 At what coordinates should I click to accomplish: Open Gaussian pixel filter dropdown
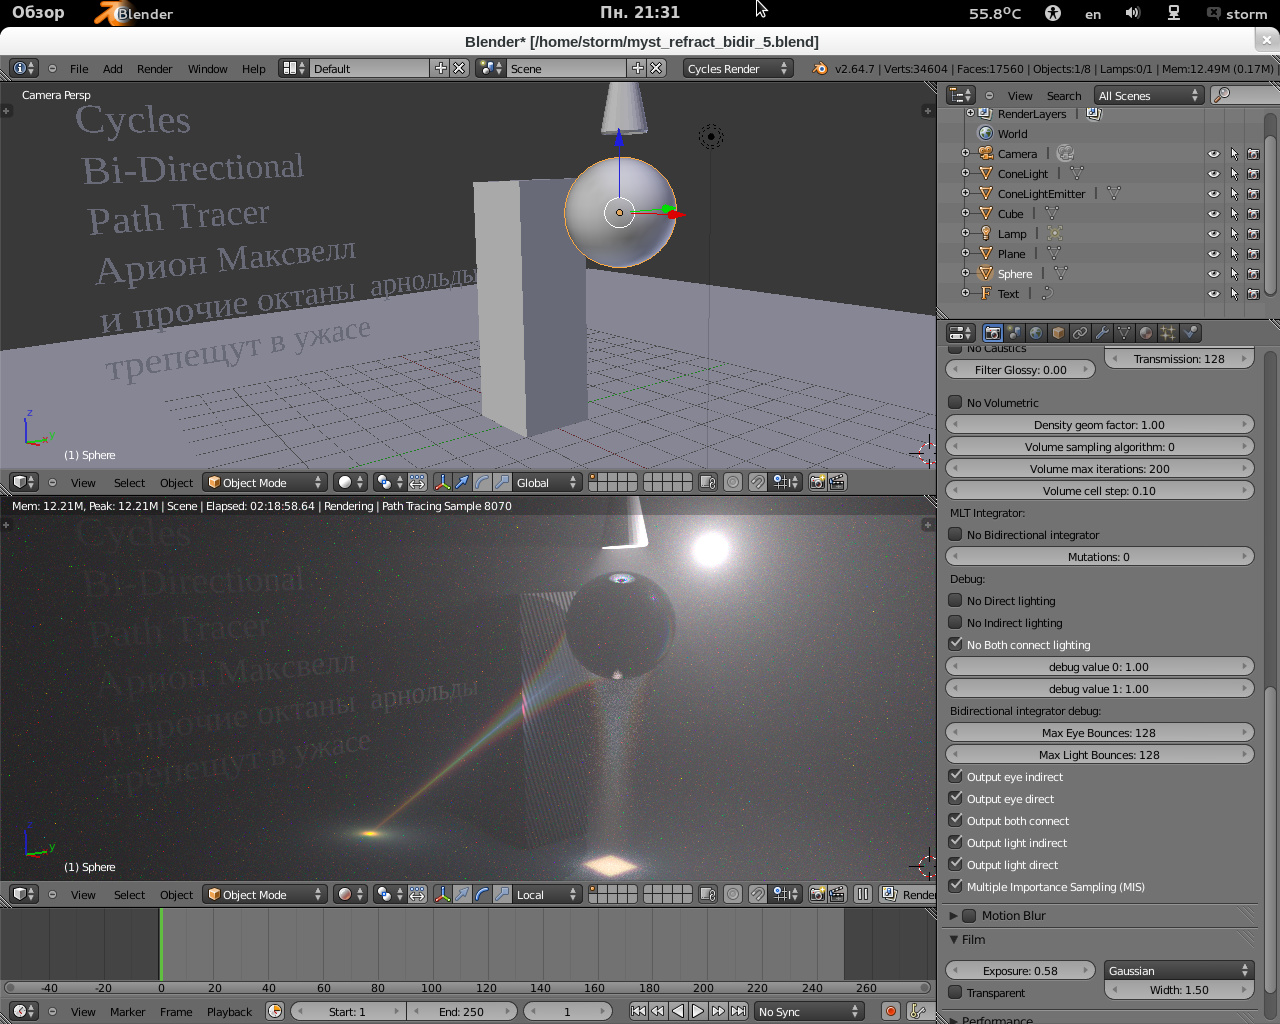(1179, 970)
